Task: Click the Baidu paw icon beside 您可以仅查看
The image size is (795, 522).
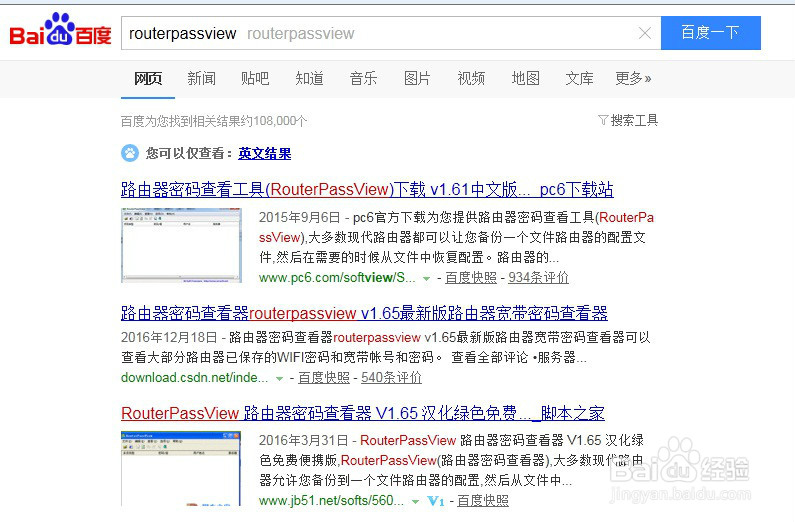Action: coord(130,153)
